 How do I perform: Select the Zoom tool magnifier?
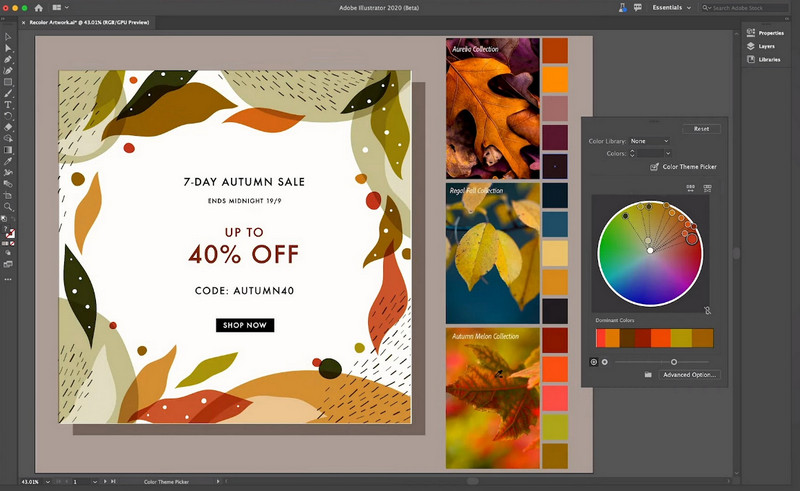click(8, 206)
